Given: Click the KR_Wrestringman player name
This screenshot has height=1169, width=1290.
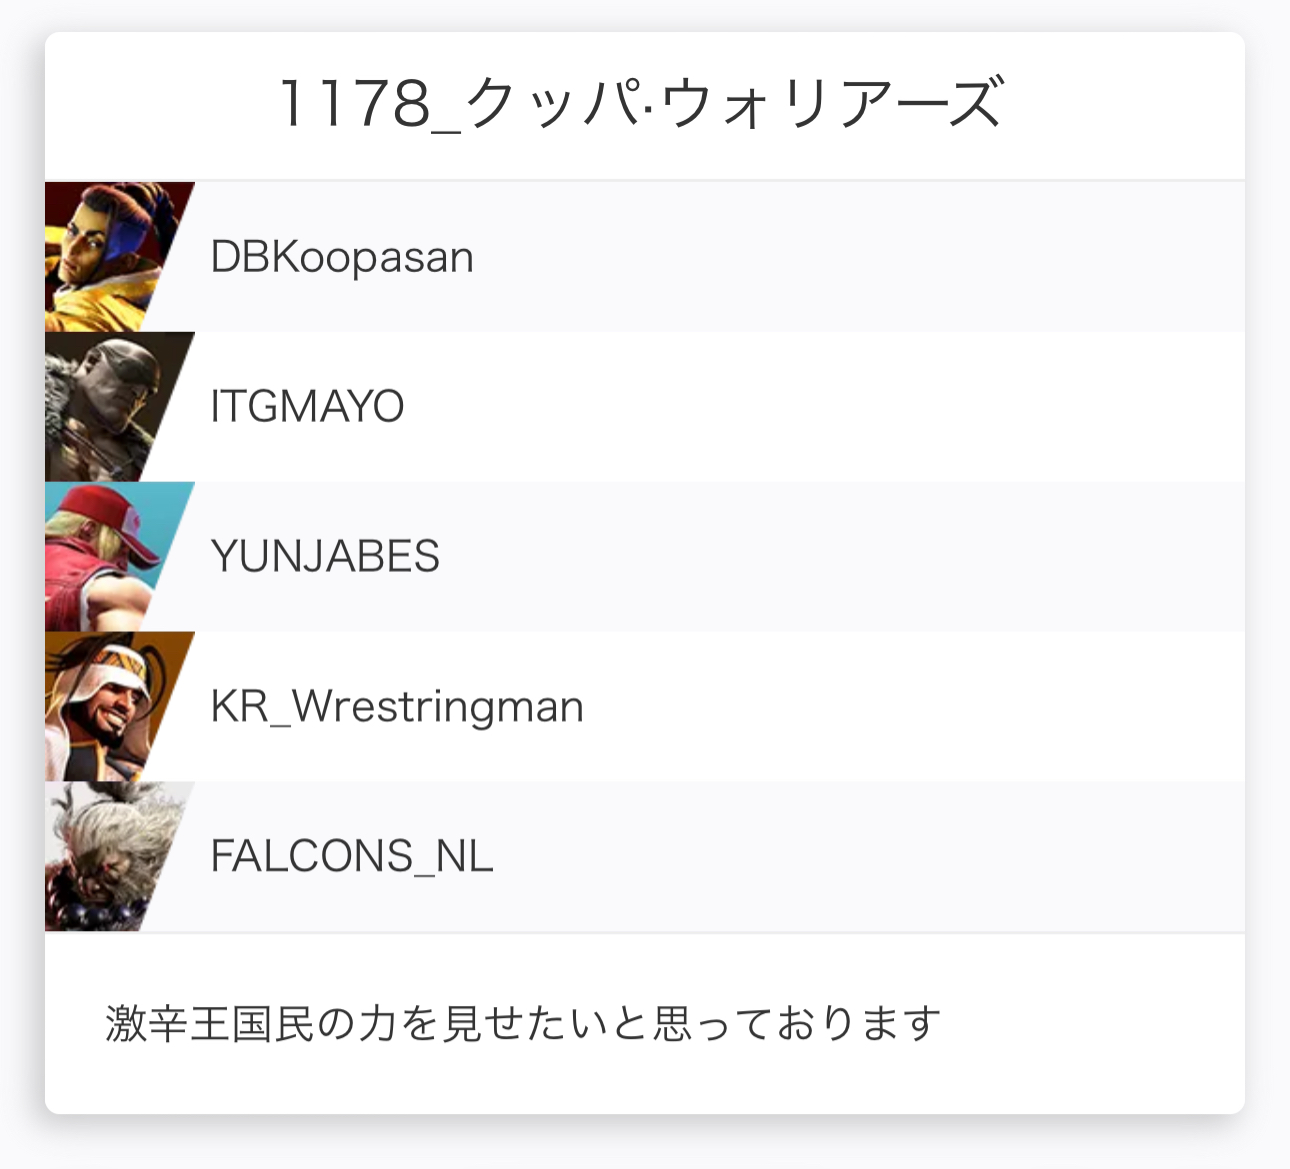Looking at the screenshot, I should 397,708.
